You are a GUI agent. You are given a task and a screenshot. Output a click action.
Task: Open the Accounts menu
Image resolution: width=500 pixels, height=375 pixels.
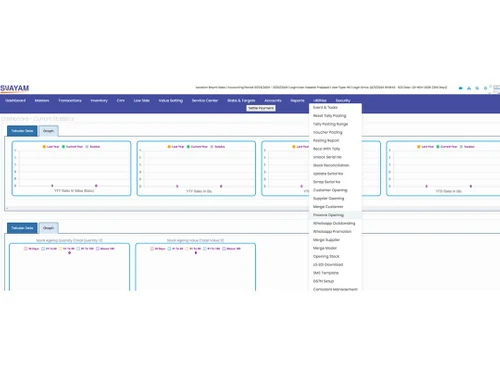coord(273,100)
